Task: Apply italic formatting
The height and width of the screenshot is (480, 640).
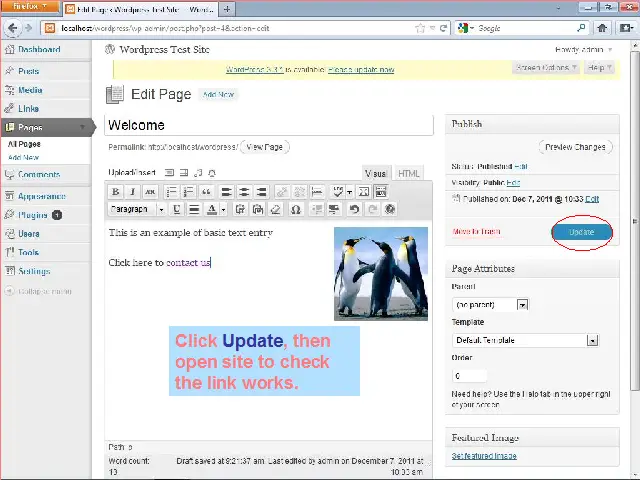Action: pyautogui.click(x=133, y=192)
